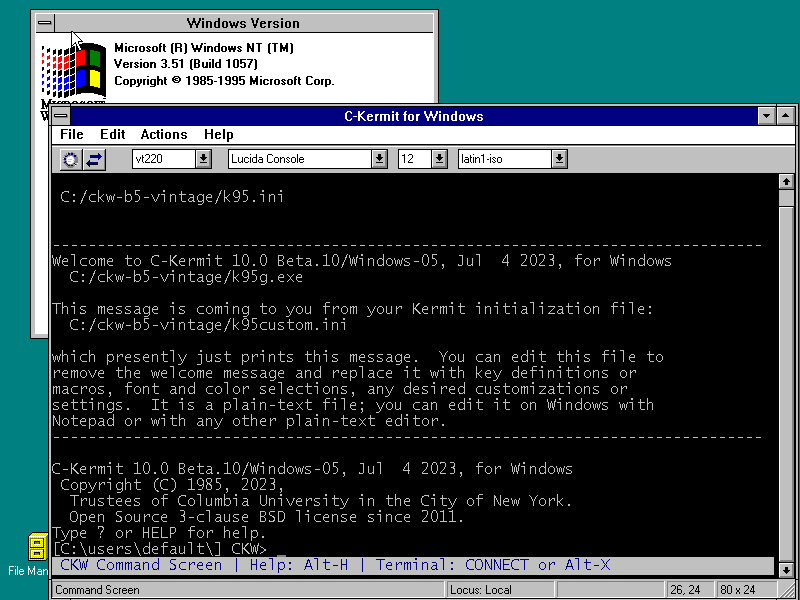Expand the font size 12 dropdown
The width and height of the screenshot is (800, 600).
pyautogui.click(x=439, y=159)
